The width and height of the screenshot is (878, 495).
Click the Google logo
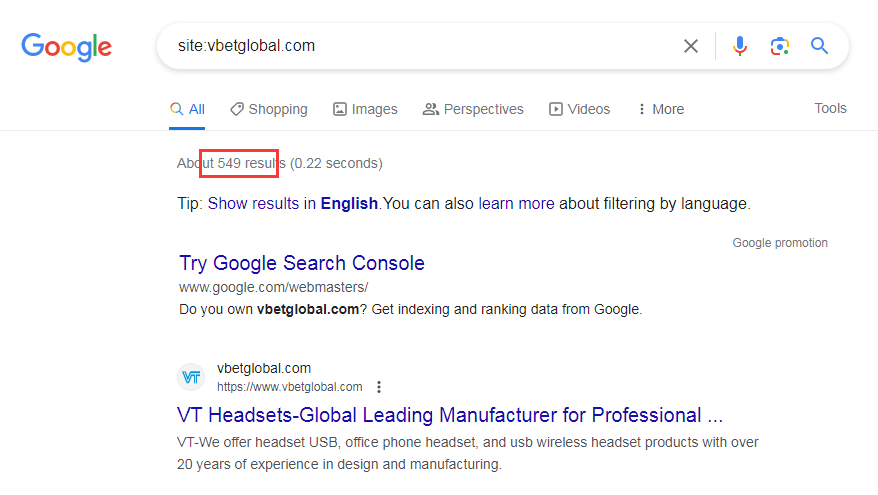(x=67, y=47)
